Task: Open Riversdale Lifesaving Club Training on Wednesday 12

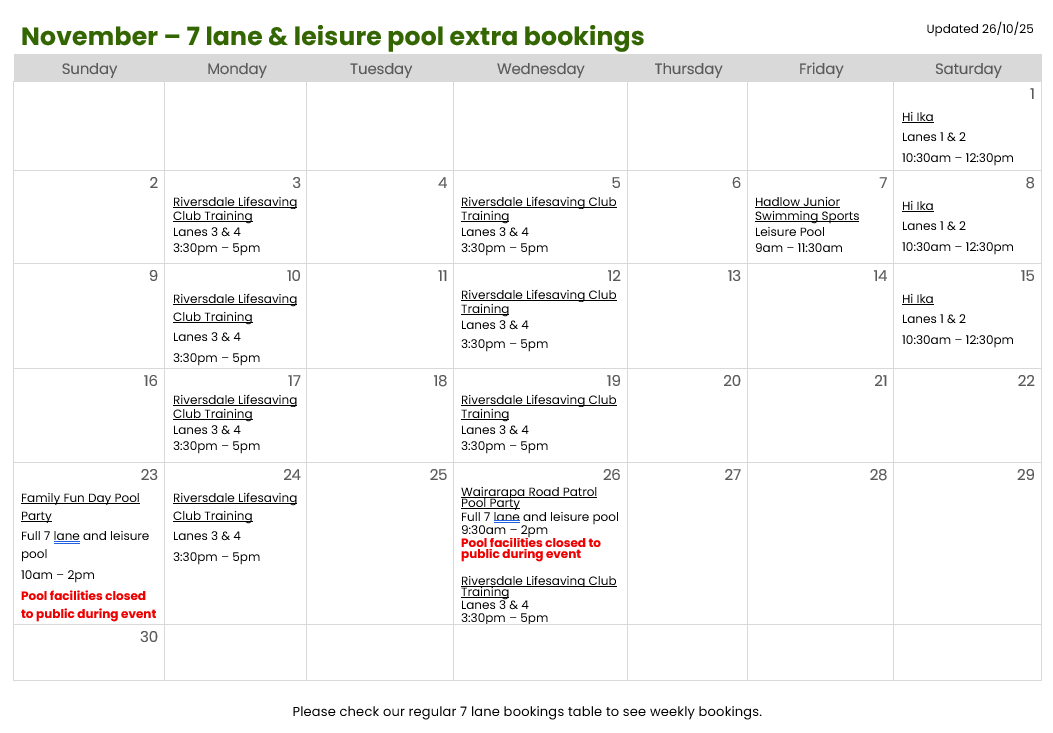Action: 538,302
